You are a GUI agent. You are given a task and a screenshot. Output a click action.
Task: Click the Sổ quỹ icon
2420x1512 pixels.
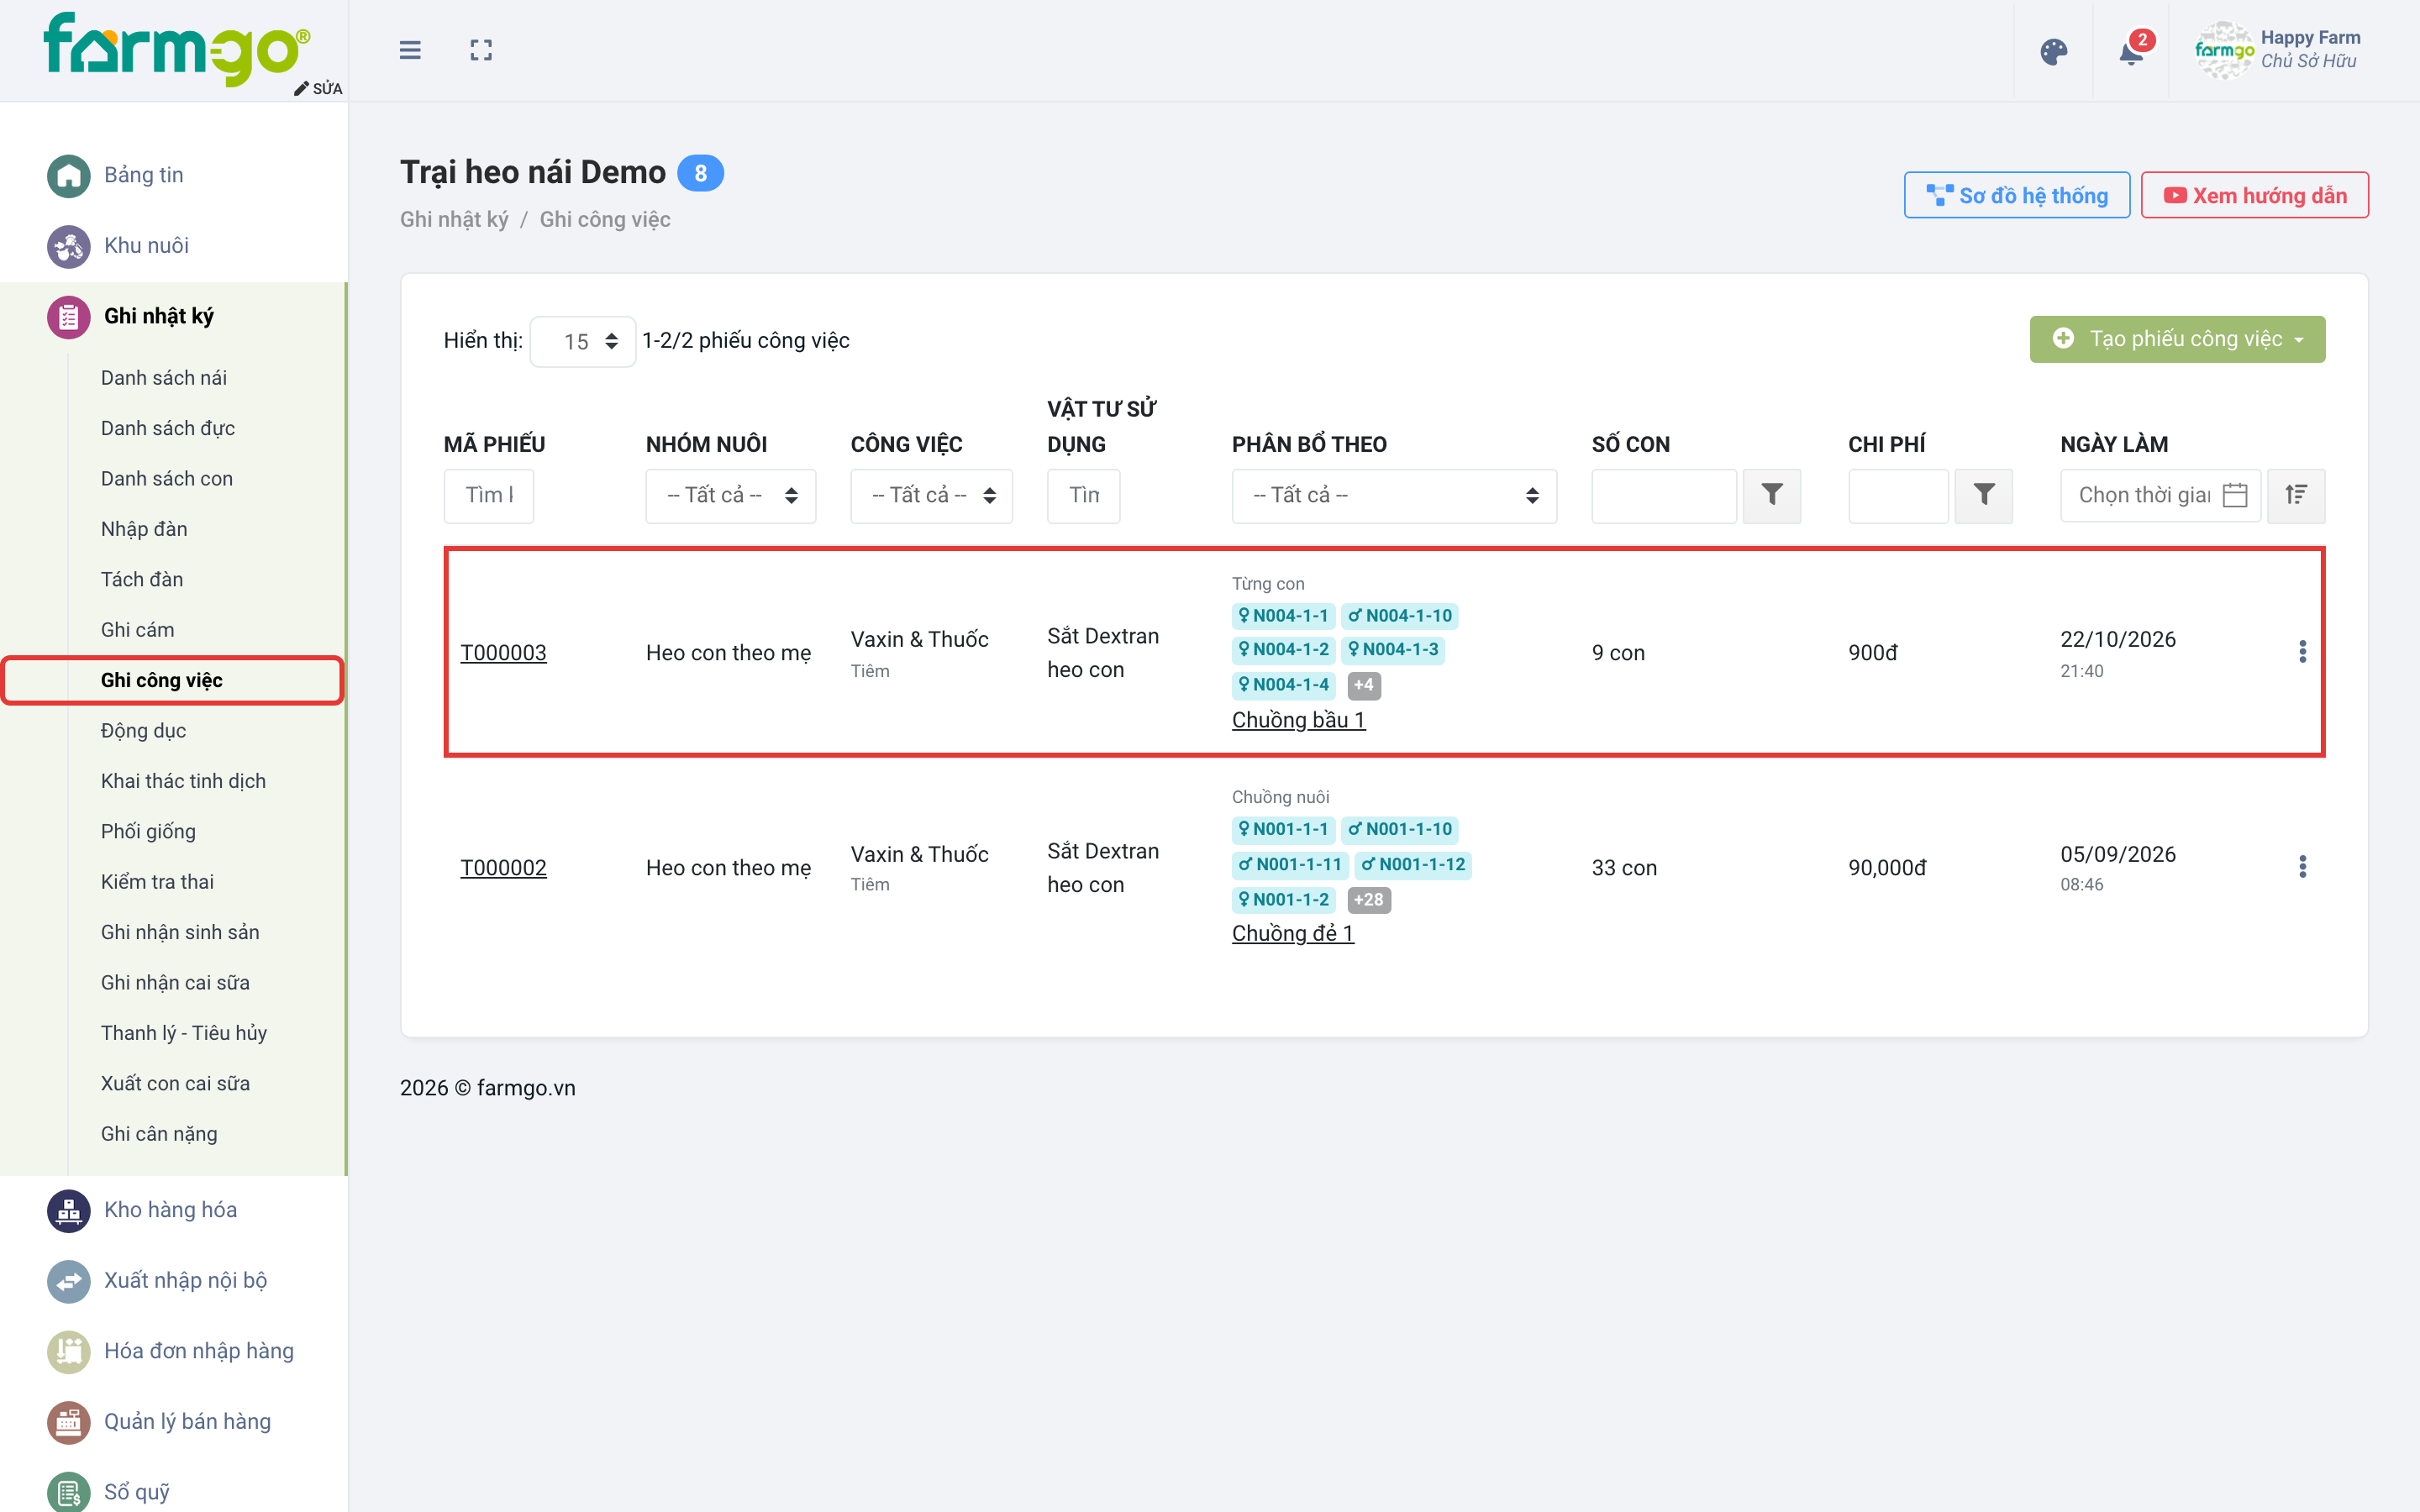pos(68,1492)
